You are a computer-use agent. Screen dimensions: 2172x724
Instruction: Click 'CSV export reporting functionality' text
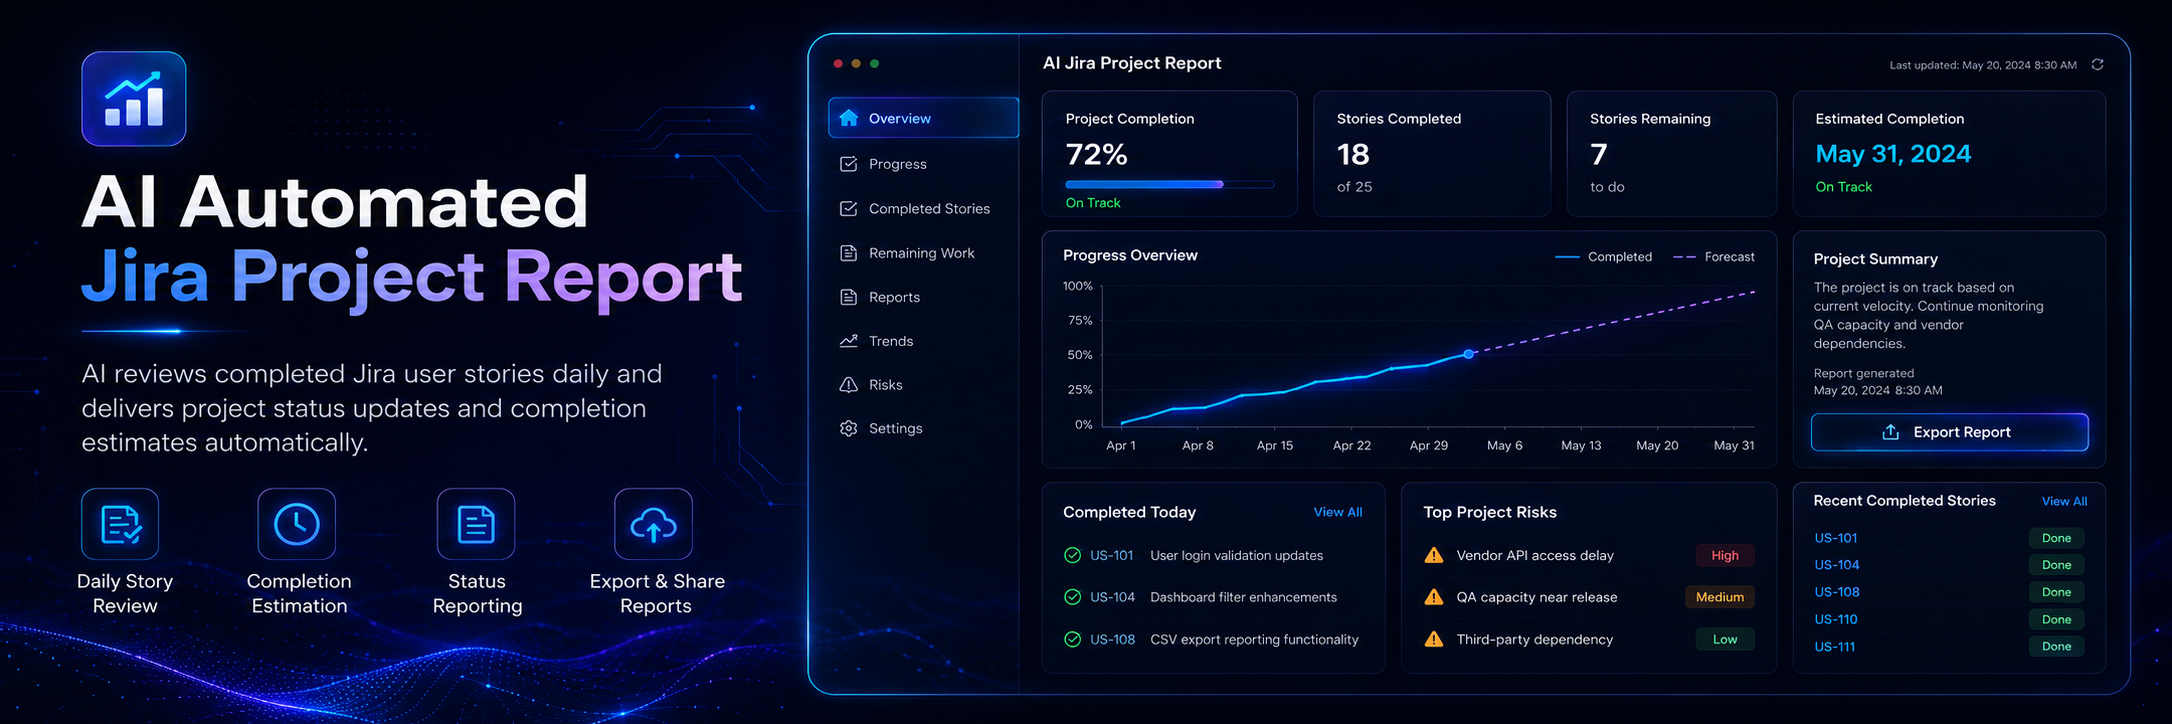coord(1254,639)
